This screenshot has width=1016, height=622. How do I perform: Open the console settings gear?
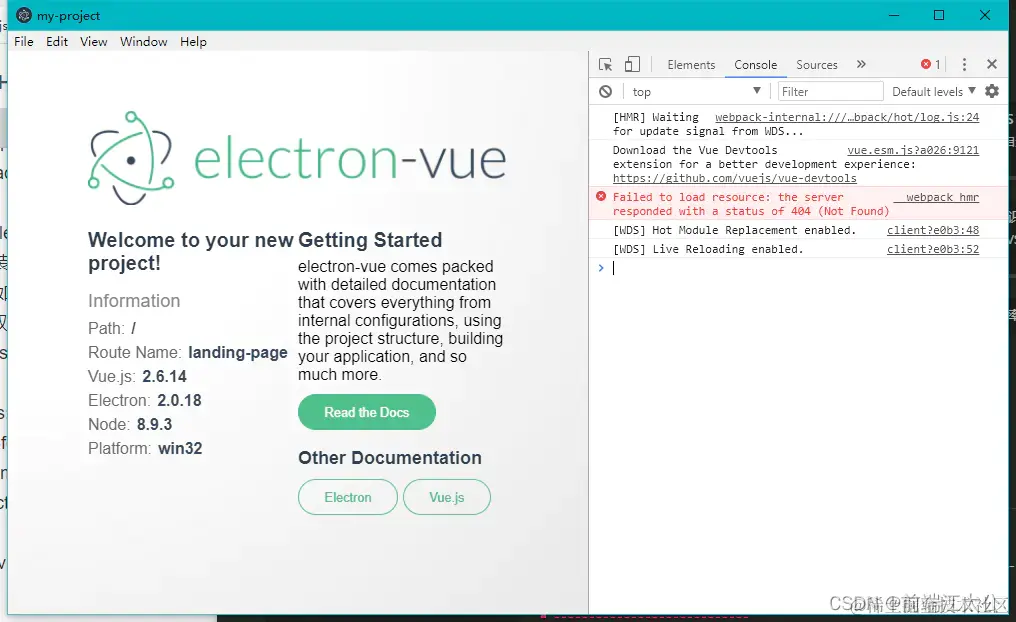click(992, 91)
